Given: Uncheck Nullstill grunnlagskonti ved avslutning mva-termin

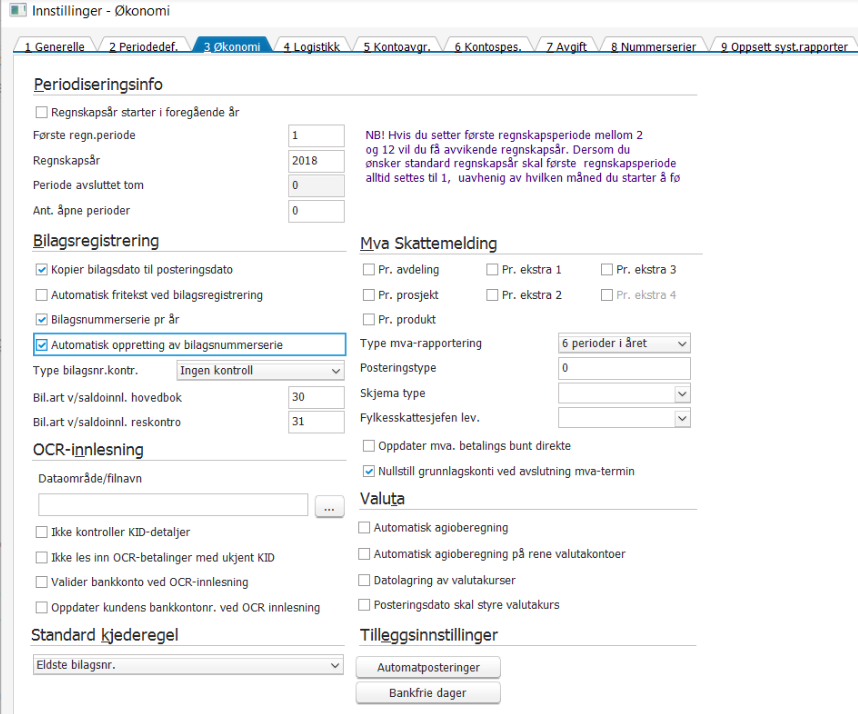Looking at the screenshot, I should click(369, 471).
